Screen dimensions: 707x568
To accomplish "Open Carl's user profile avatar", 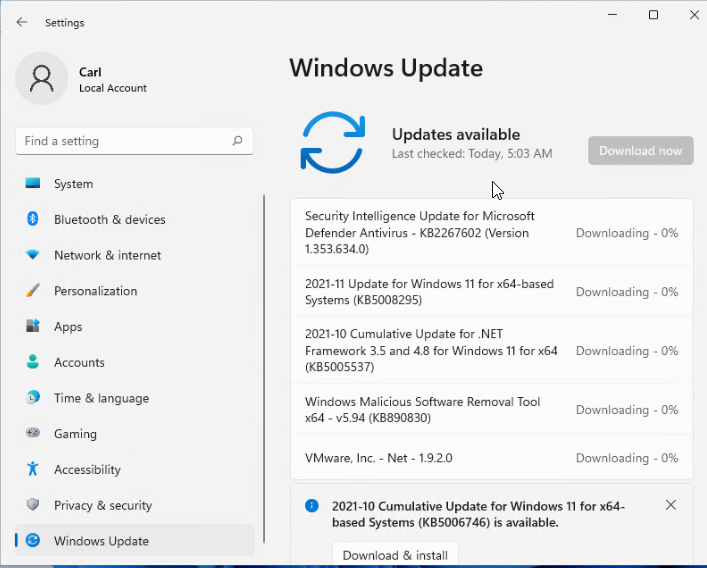I will [41, 78].
